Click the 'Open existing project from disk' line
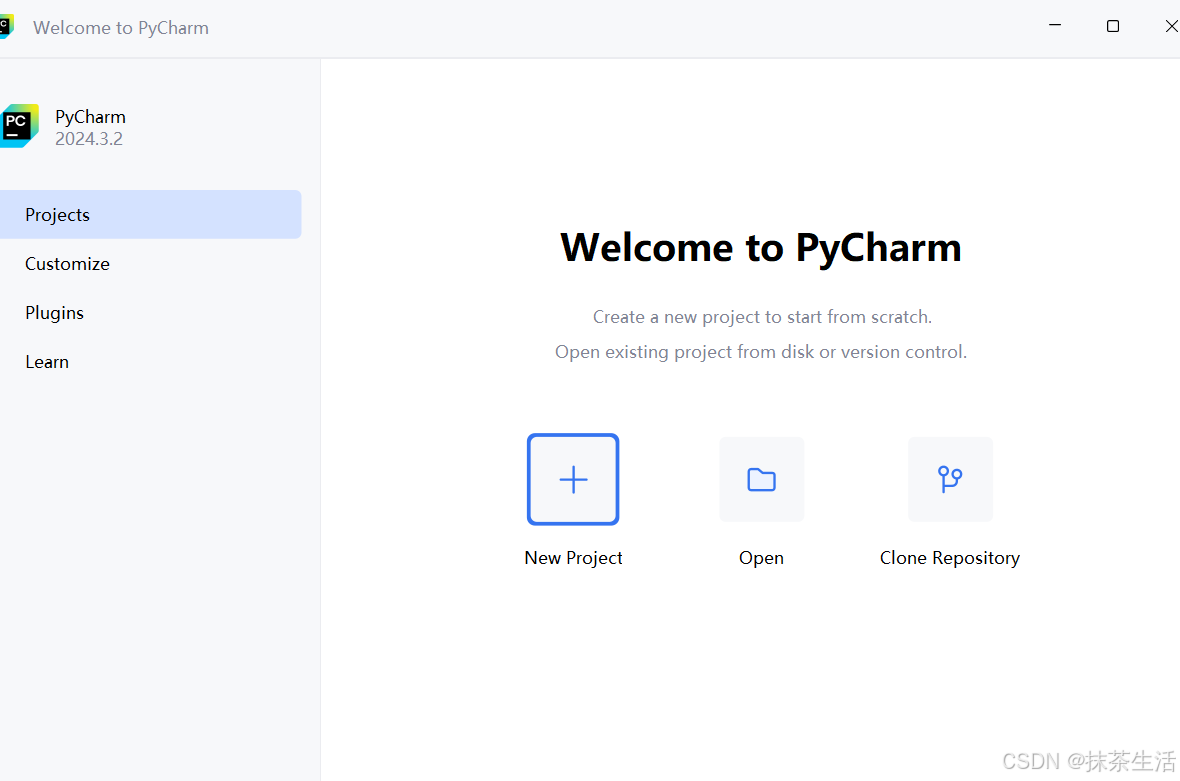Screen dimensions: 1180x781 pos(761,352)
